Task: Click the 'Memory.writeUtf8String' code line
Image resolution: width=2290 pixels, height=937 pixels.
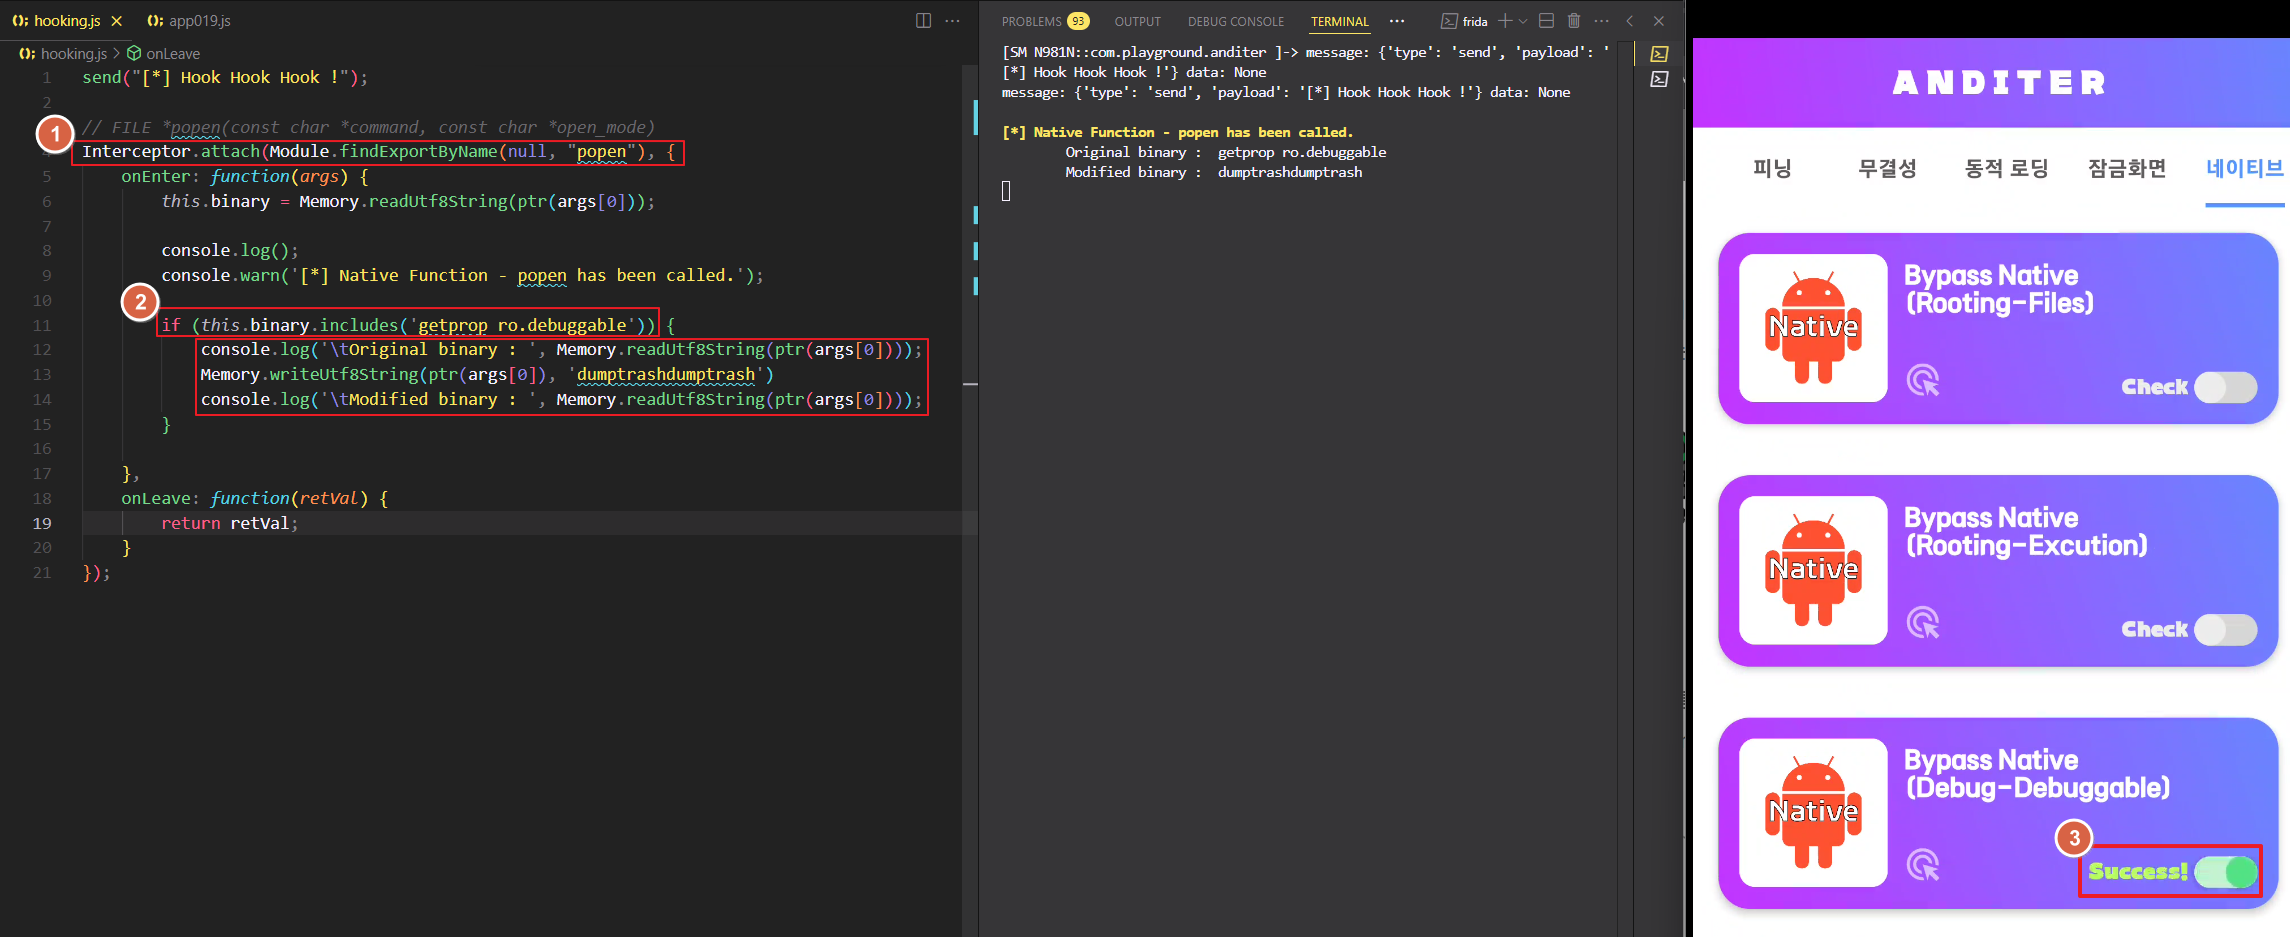Action: (487, 374)
